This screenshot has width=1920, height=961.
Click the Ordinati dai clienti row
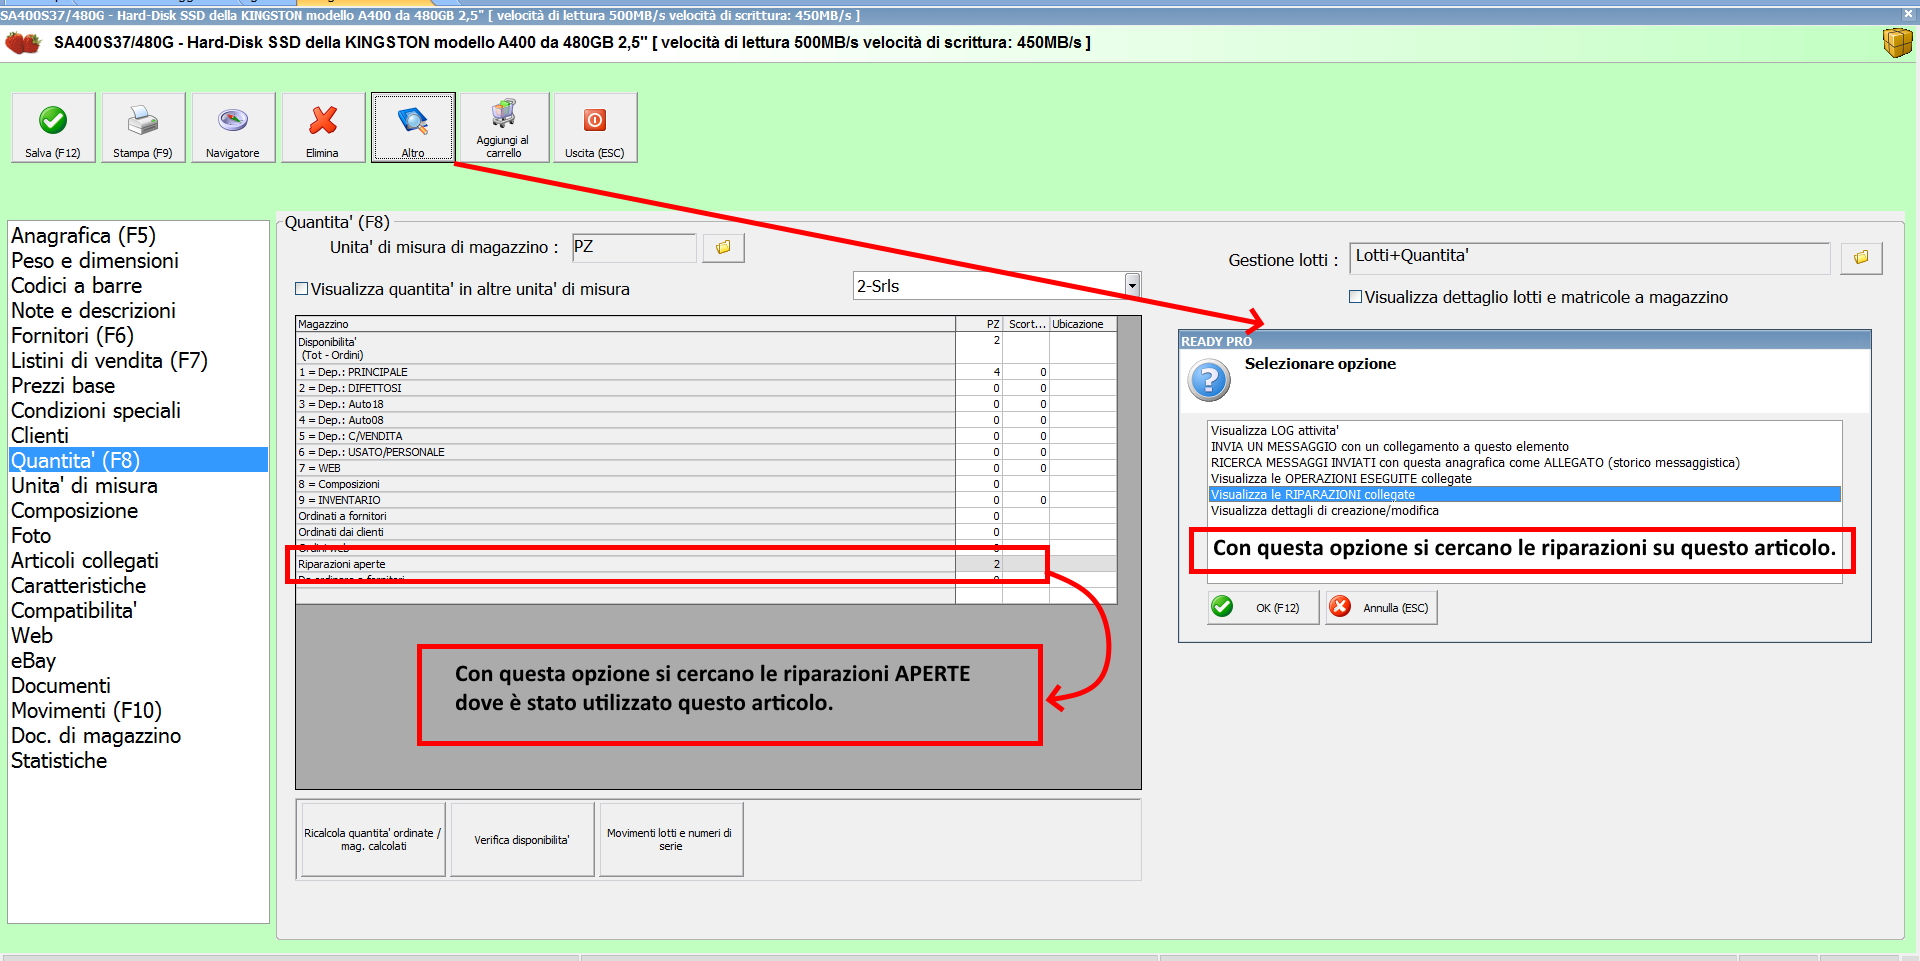coord(706,532)
